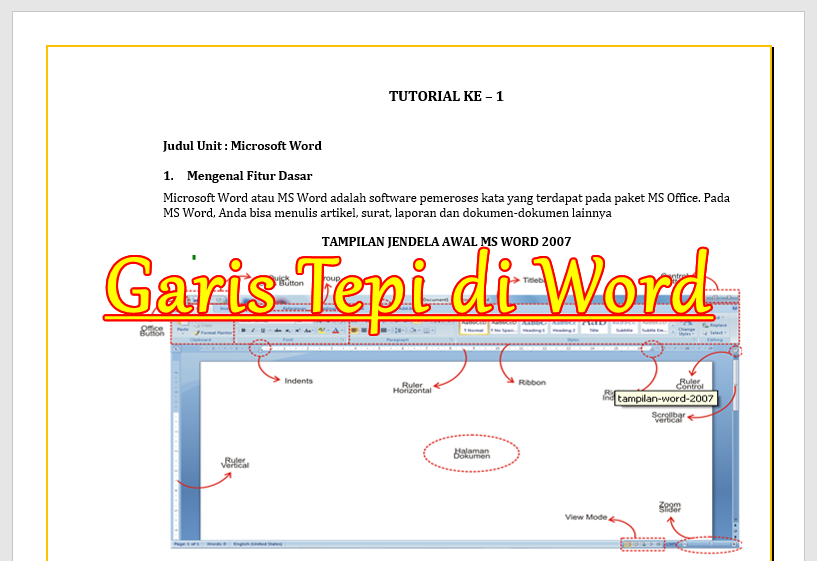Click the "Indents" label in the embedded picture
Viewport: 817px width, 561px height.
[299, 381]
